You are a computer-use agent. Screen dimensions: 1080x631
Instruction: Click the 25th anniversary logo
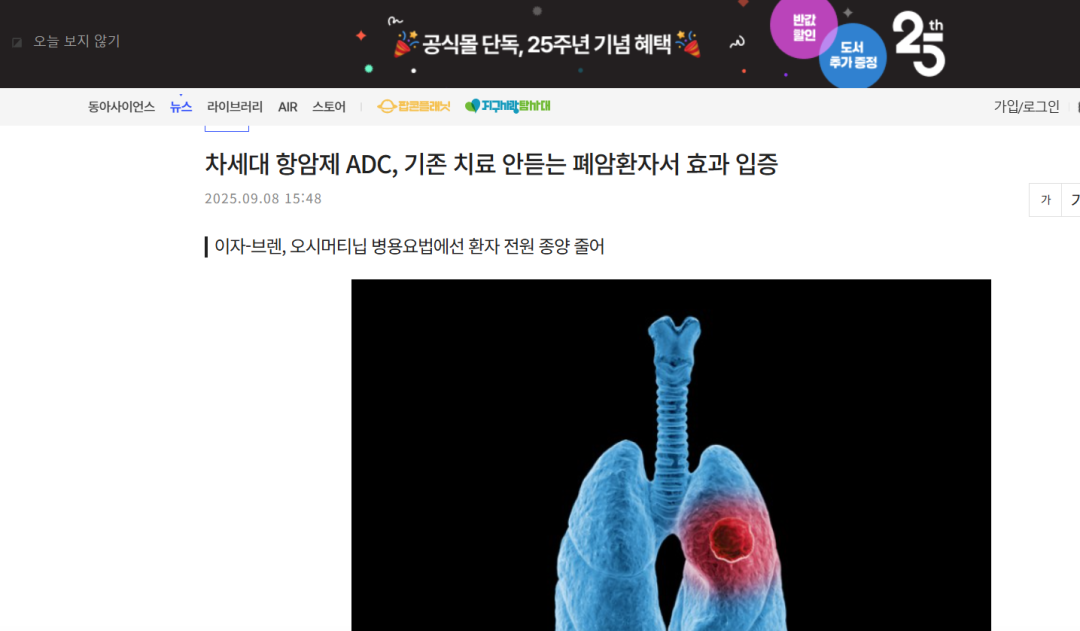click(919, 43)
